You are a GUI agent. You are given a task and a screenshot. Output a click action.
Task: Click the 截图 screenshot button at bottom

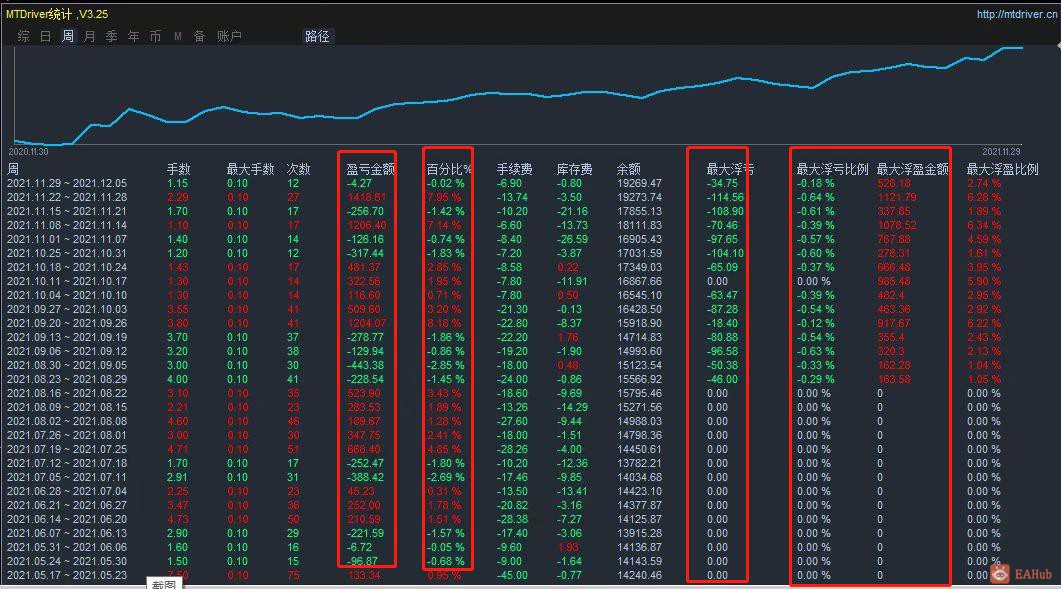(x=163, y=584)
